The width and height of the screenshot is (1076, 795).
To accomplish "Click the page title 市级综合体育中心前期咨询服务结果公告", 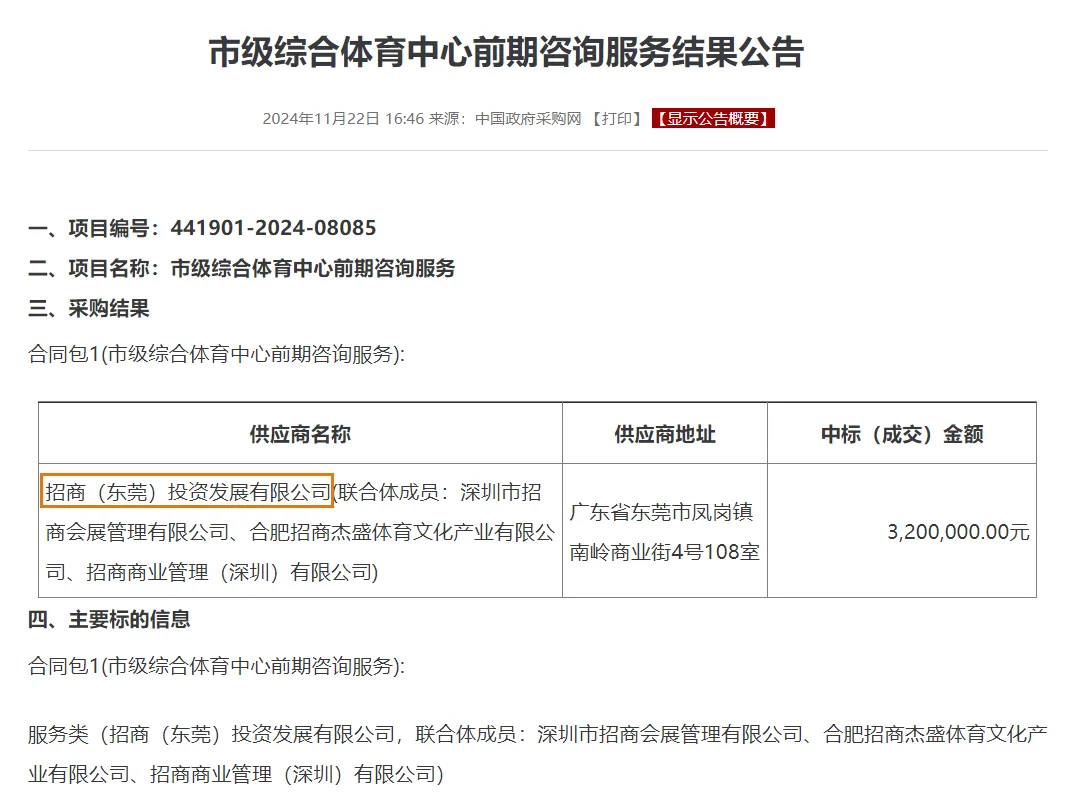I will [506, 52].
